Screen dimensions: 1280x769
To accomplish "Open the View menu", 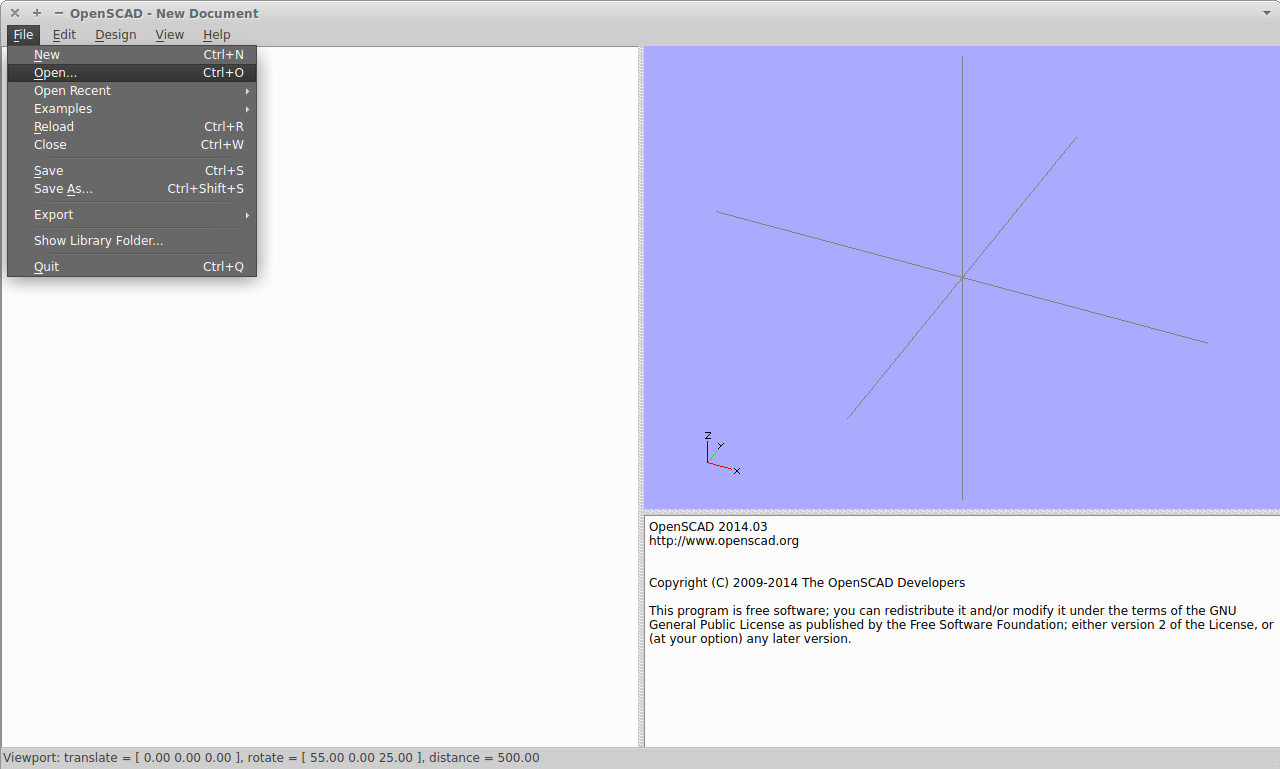I will coord(170,34).
